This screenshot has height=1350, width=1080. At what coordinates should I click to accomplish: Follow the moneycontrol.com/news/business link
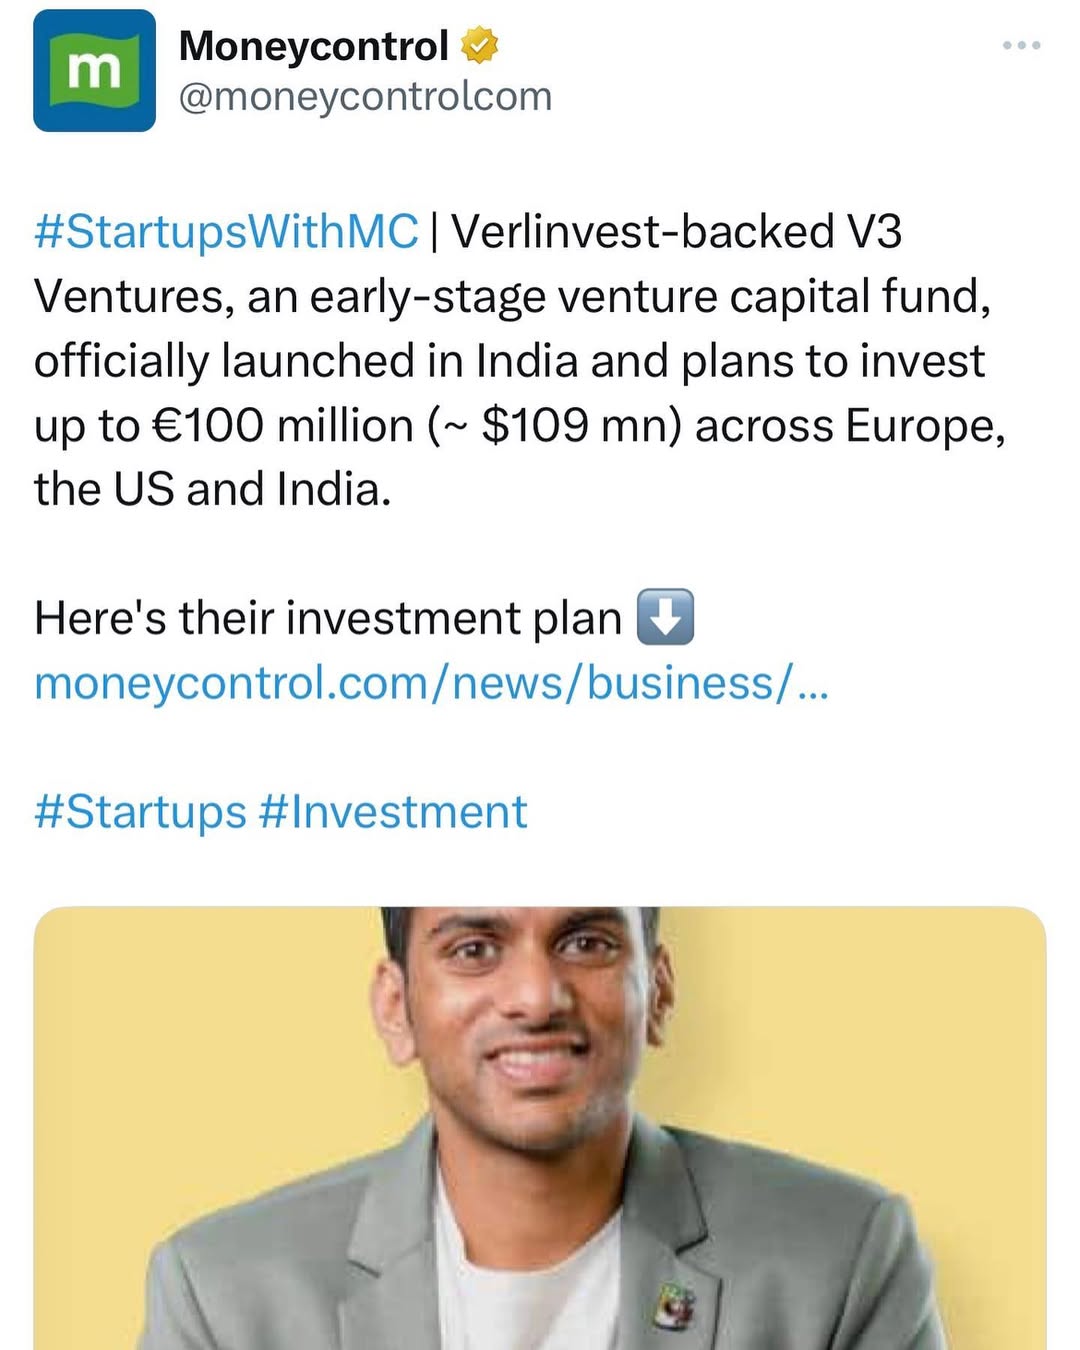tap(431, 683)
